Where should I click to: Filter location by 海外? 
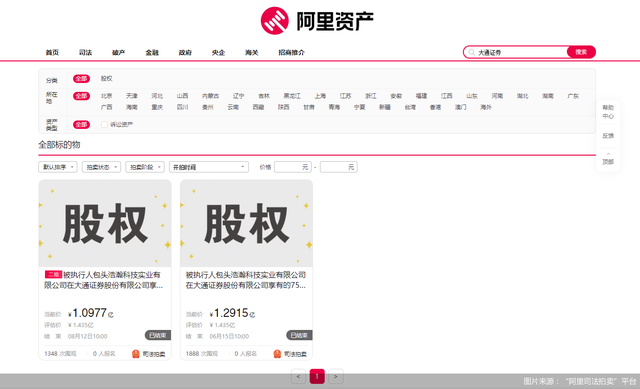coord(486,107)
